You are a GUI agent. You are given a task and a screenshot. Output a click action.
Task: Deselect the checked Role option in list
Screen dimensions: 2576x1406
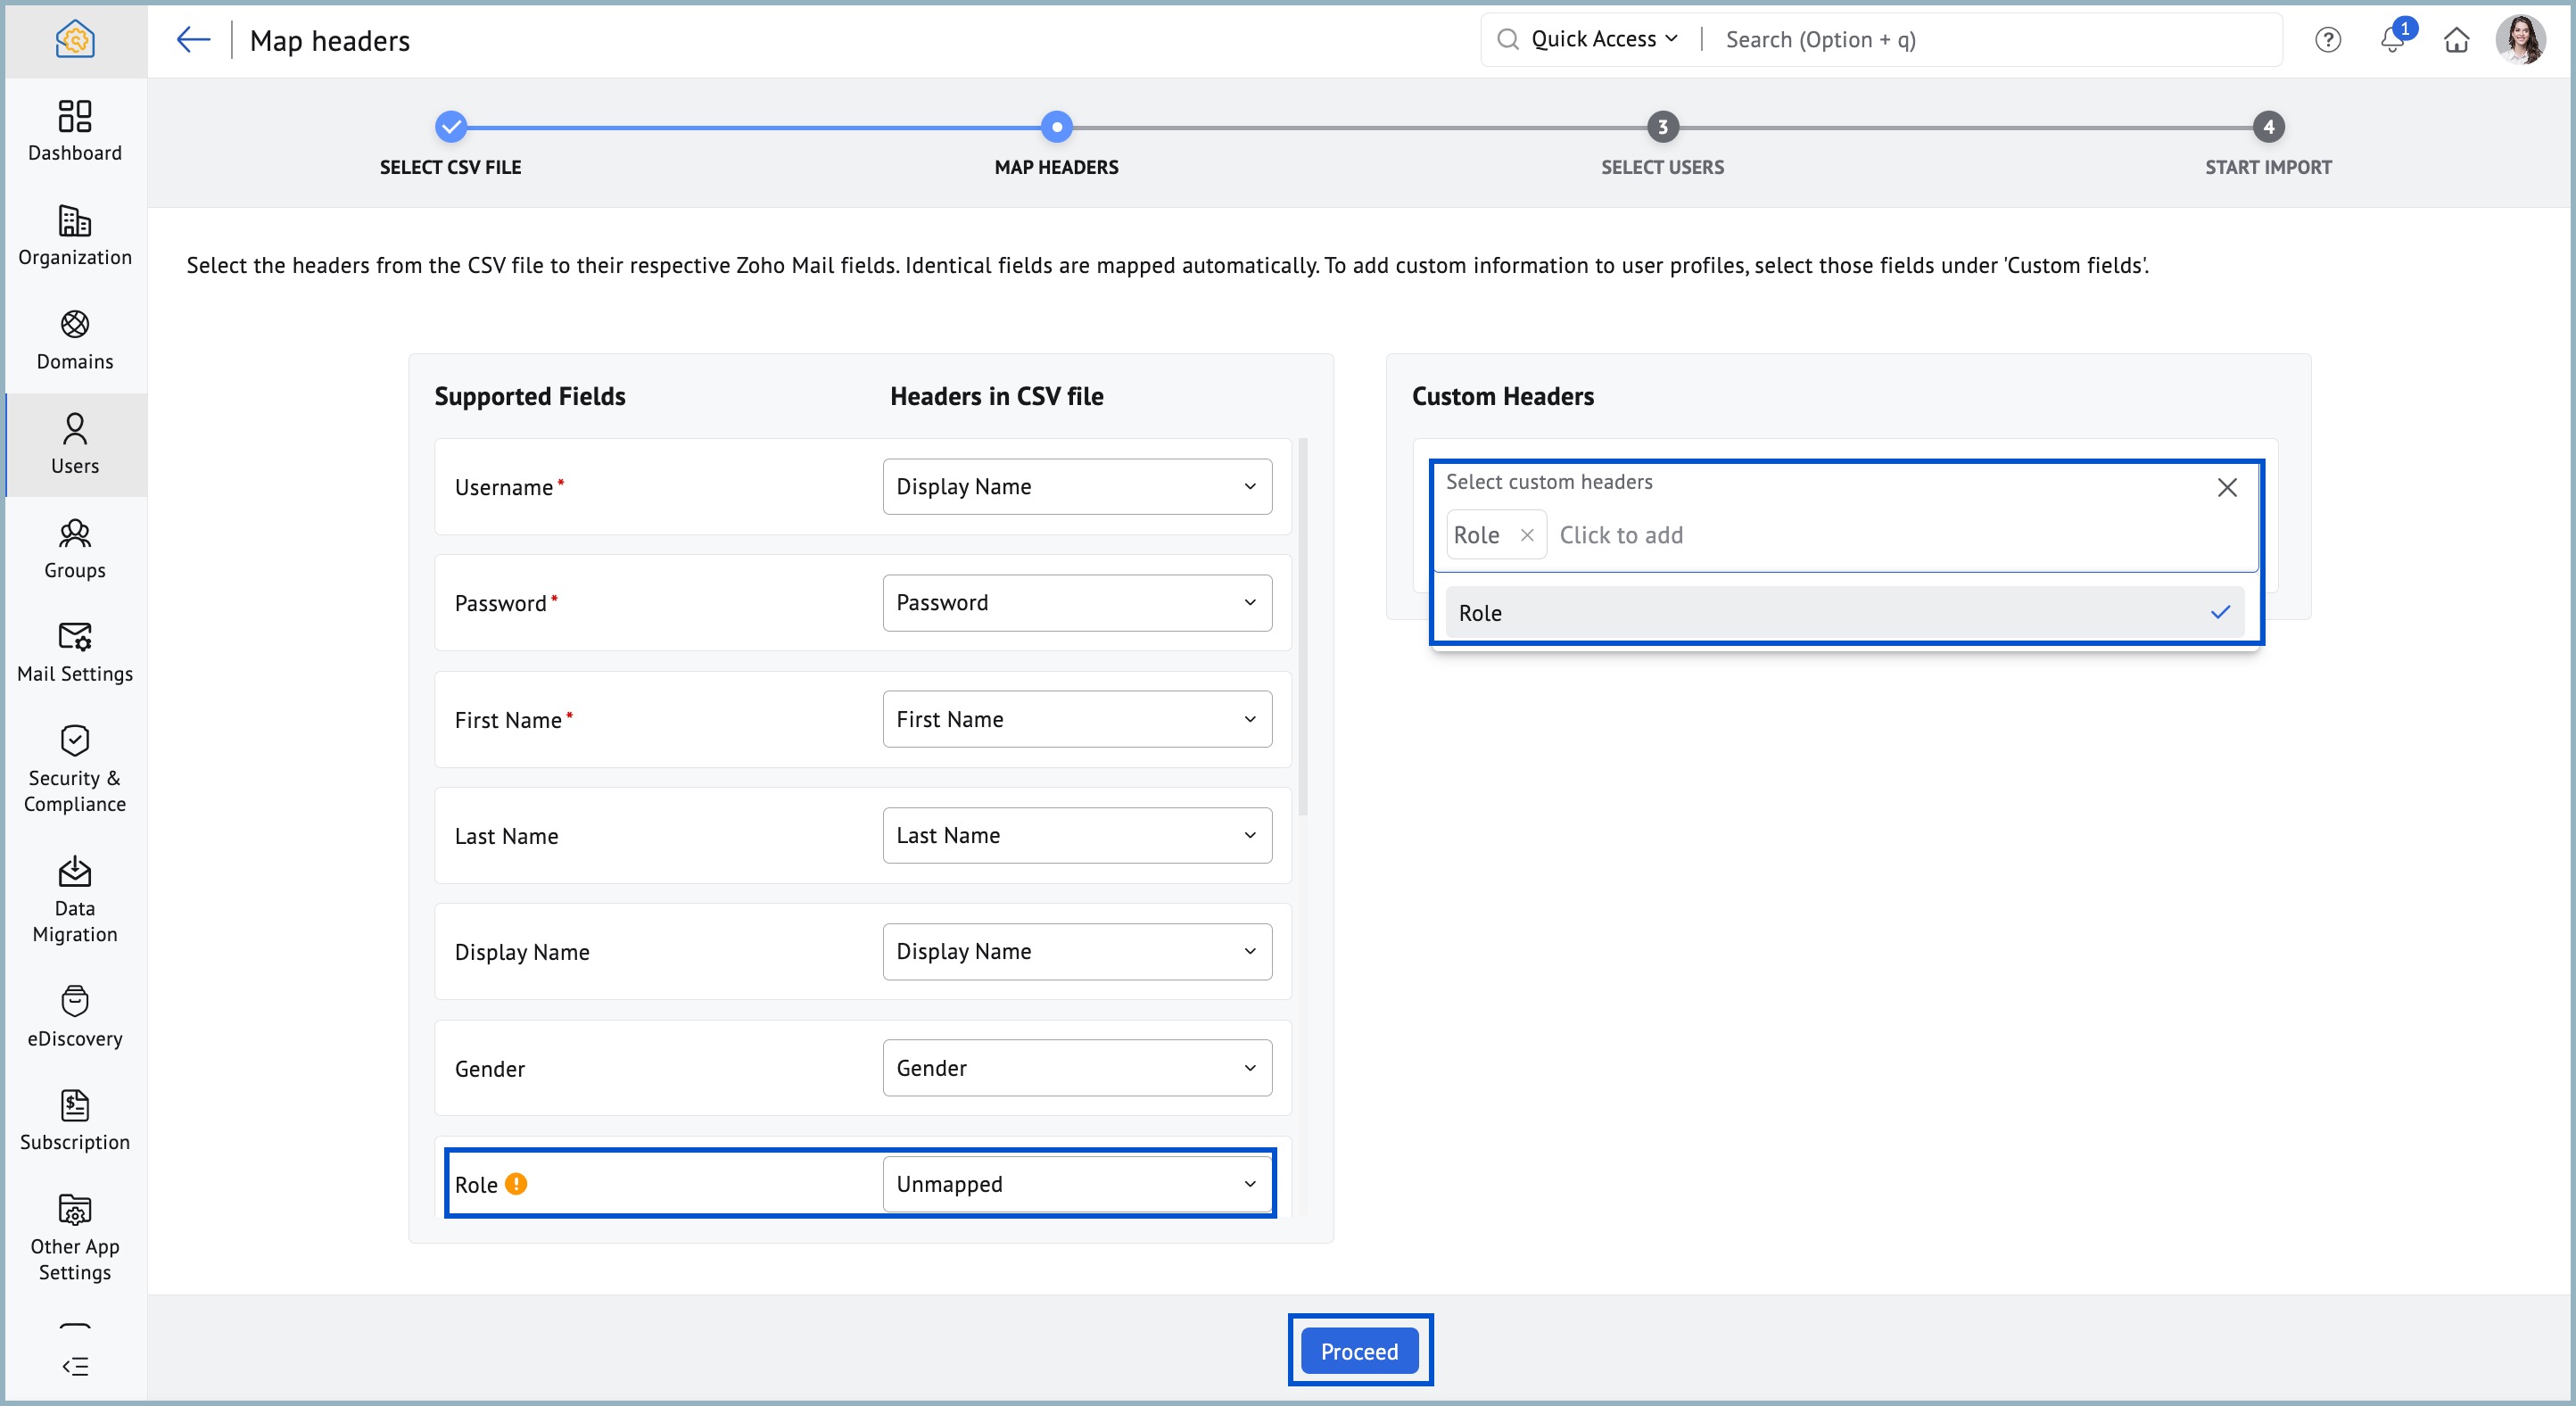click(1844, 613)
